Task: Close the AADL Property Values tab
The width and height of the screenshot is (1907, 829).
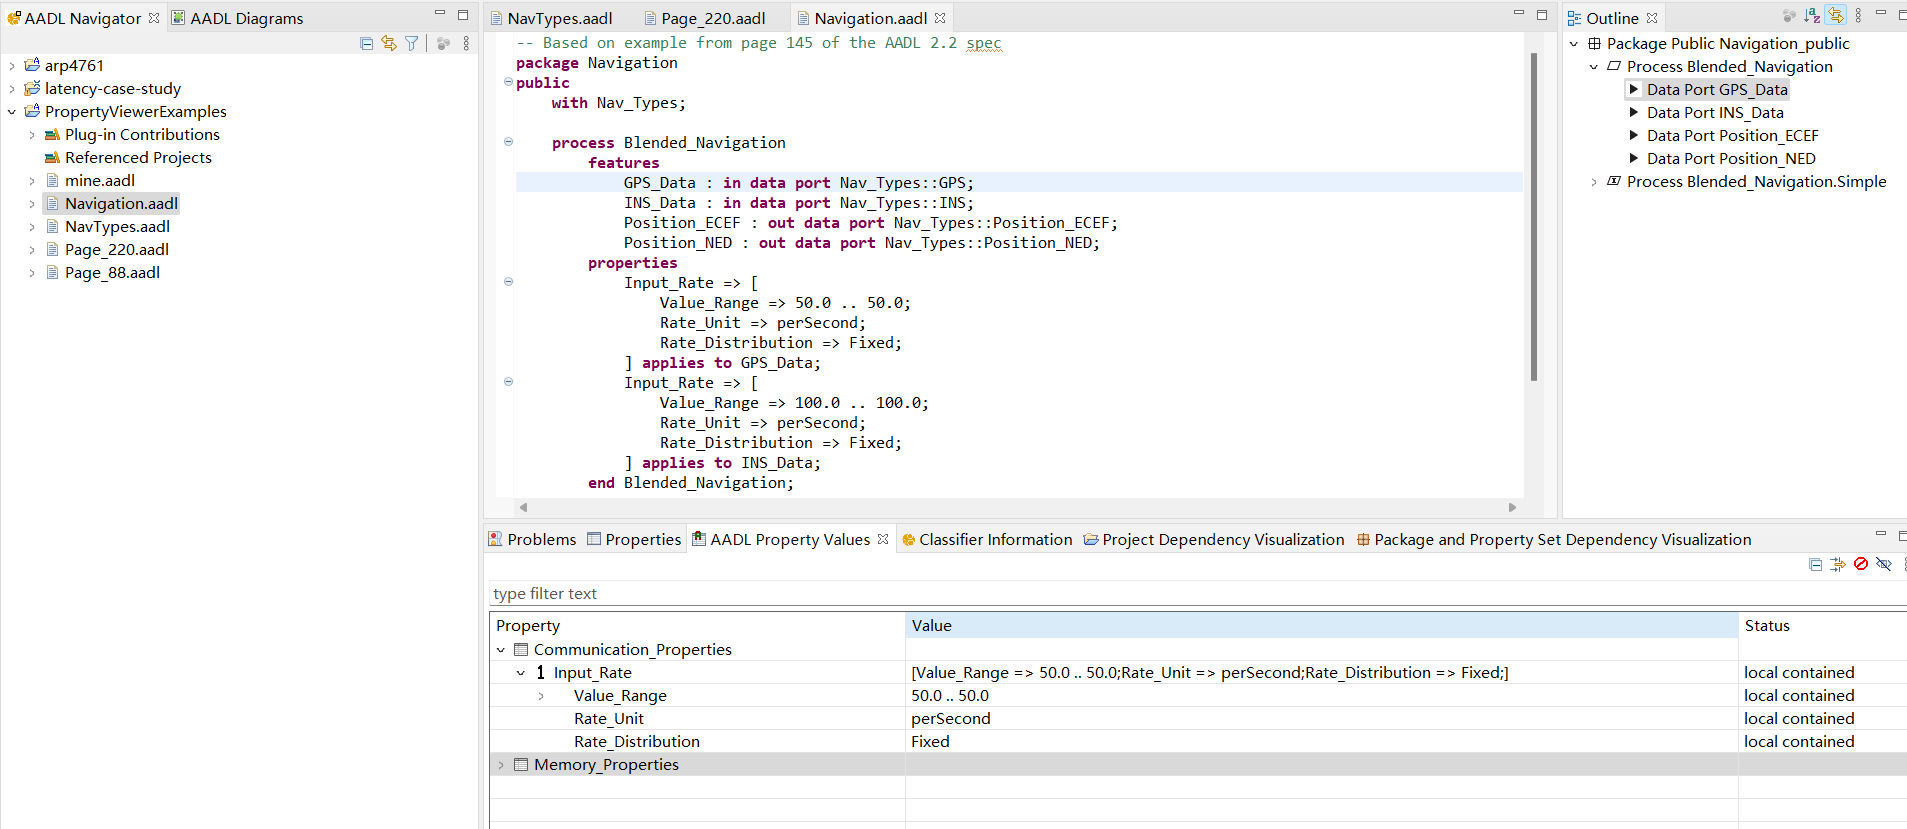Action: pyautogui.click(x=883, y=539)
